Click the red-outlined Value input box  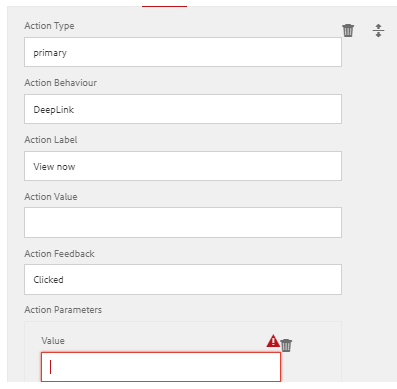click(x=161, y=367)
